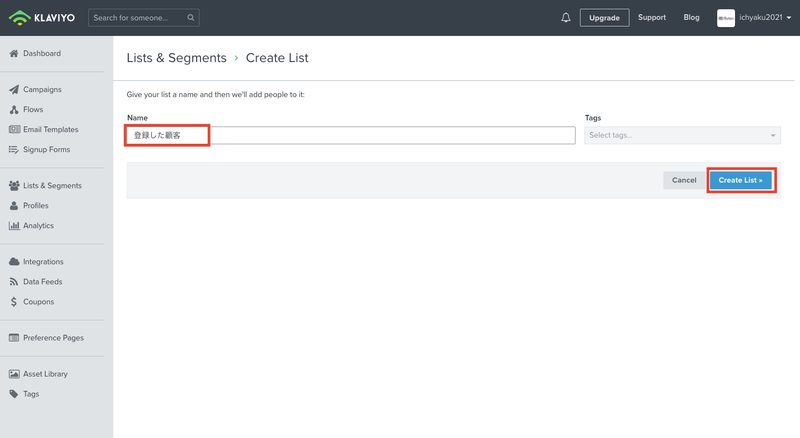
Task: Click the Upgrade button
Action: (x=604, y=17)
